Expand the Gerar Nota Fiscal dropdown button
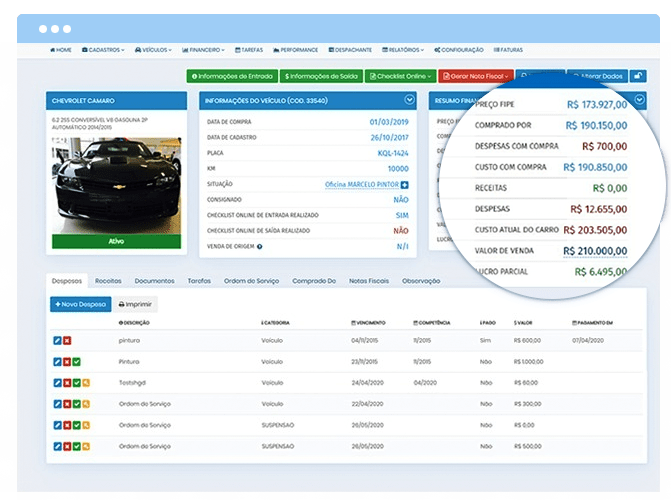This screenshot has height=500, width=671. point(475,76)
